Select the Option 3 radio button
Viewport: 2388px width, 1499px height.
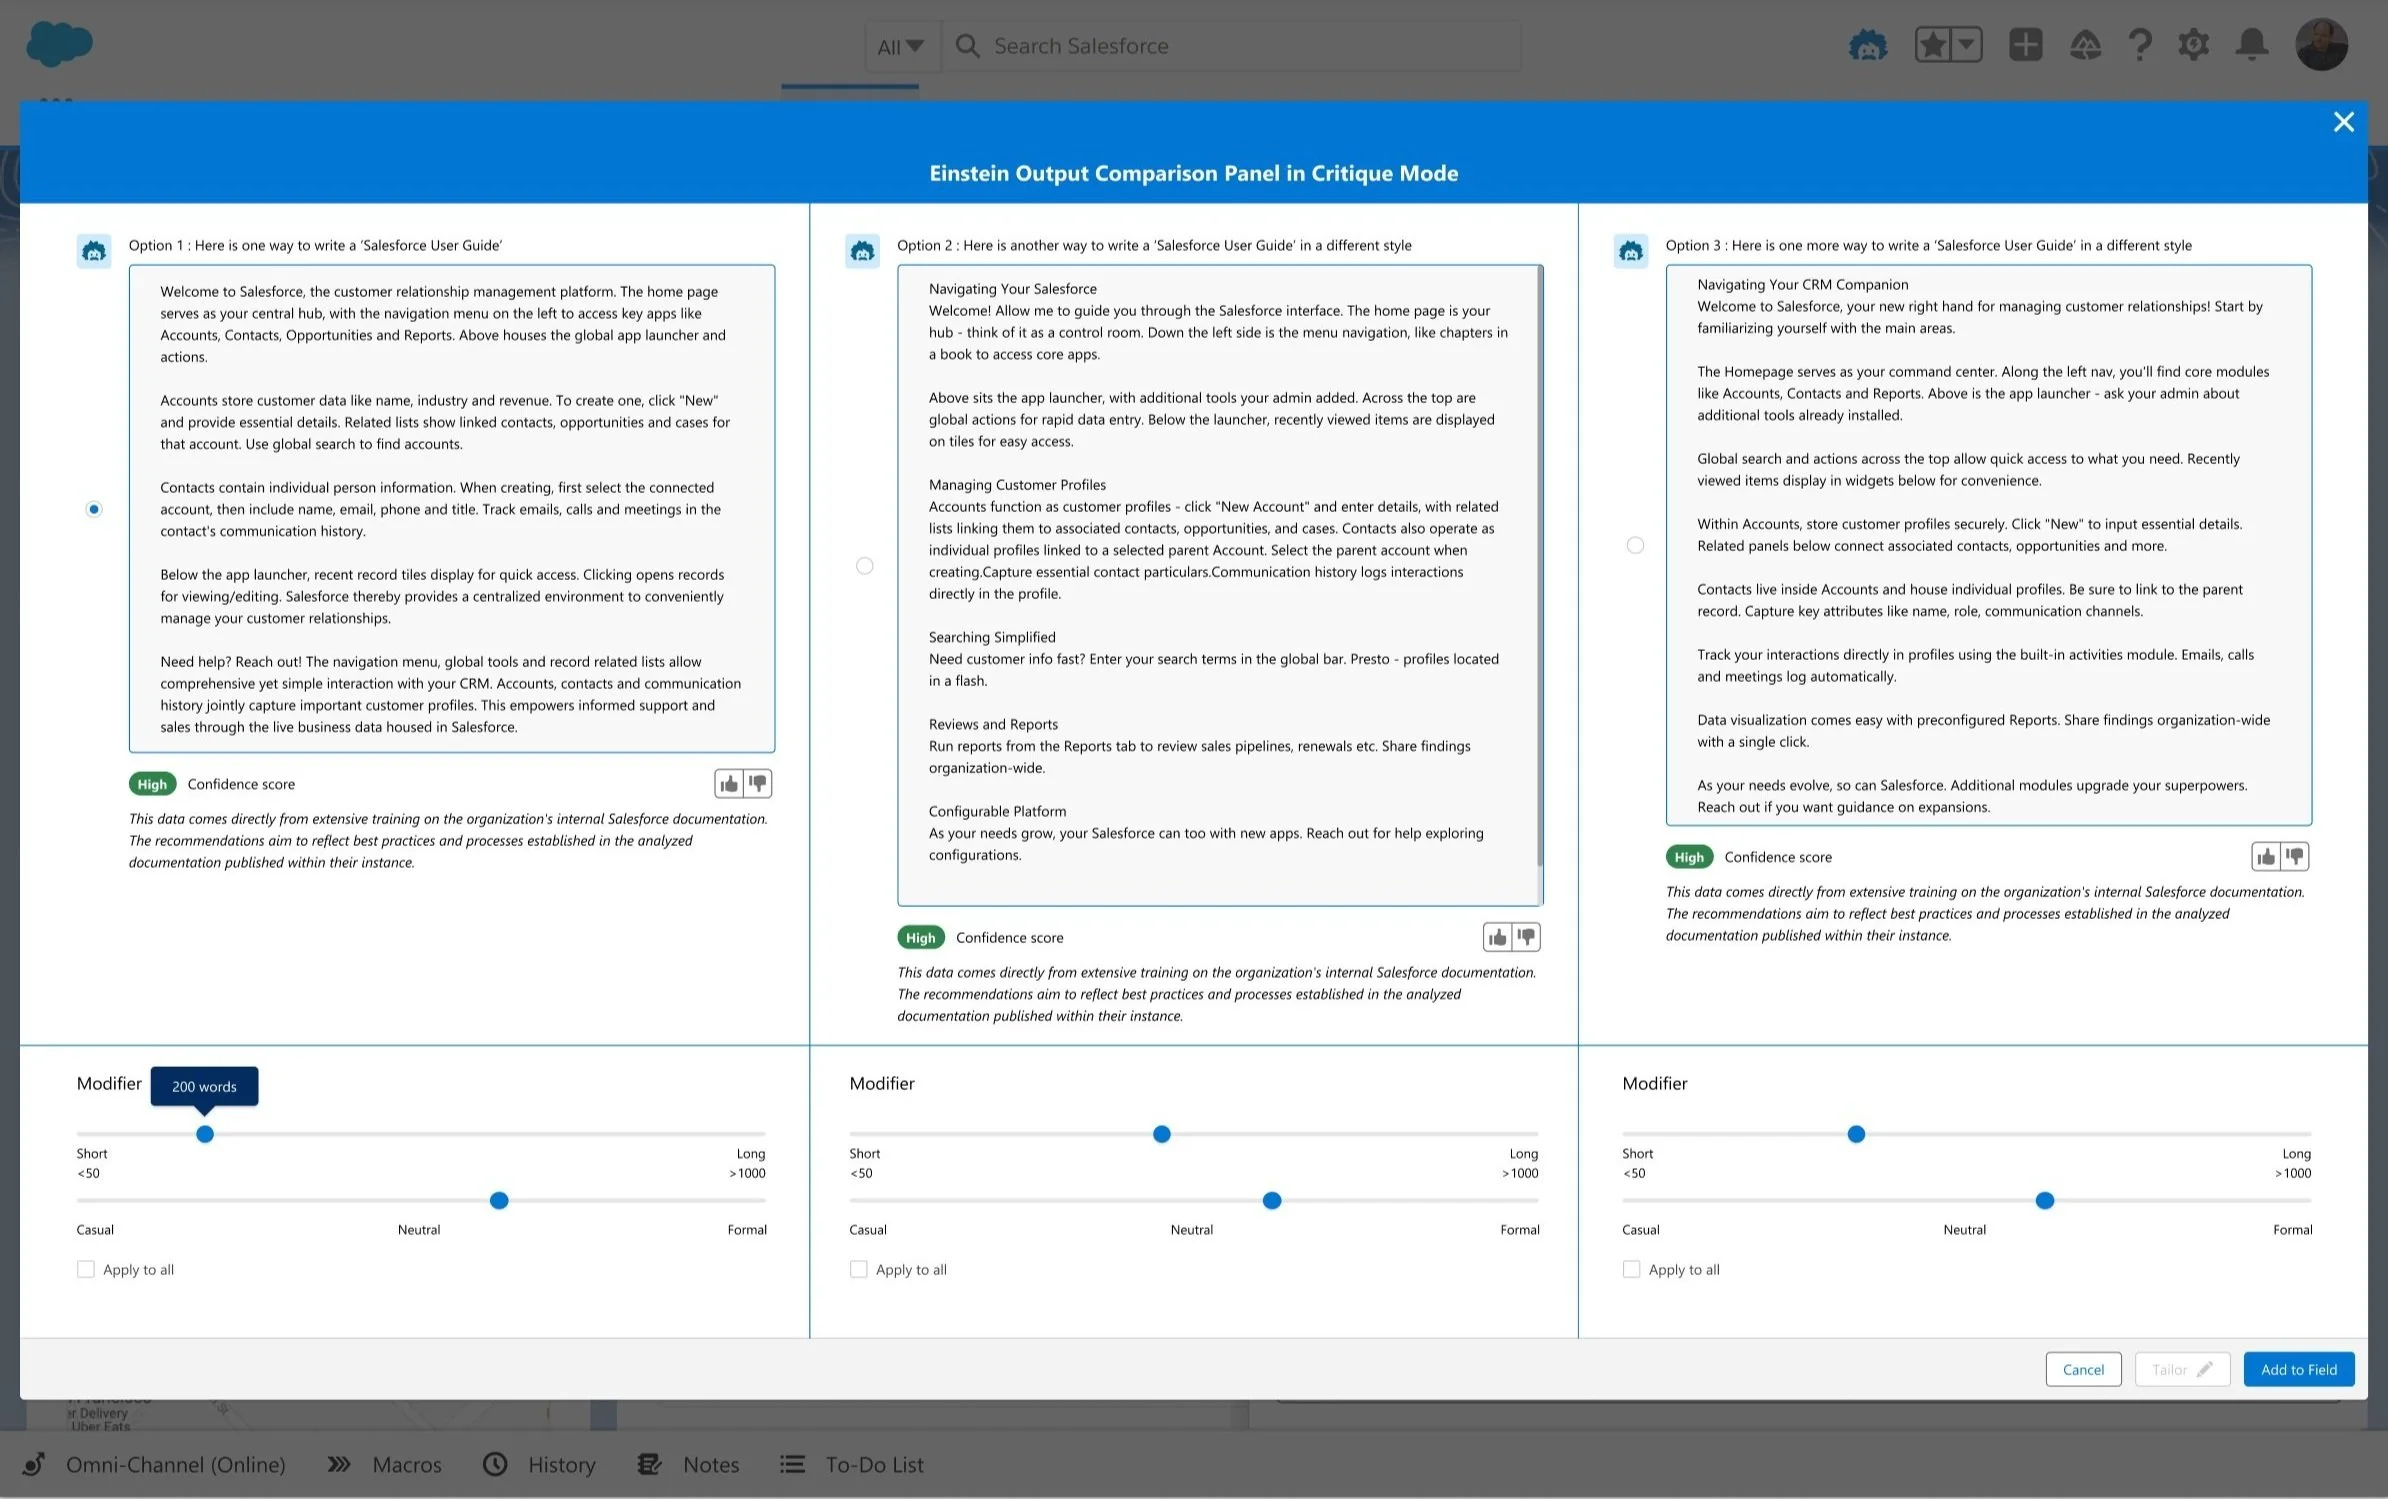(1635, 545)
